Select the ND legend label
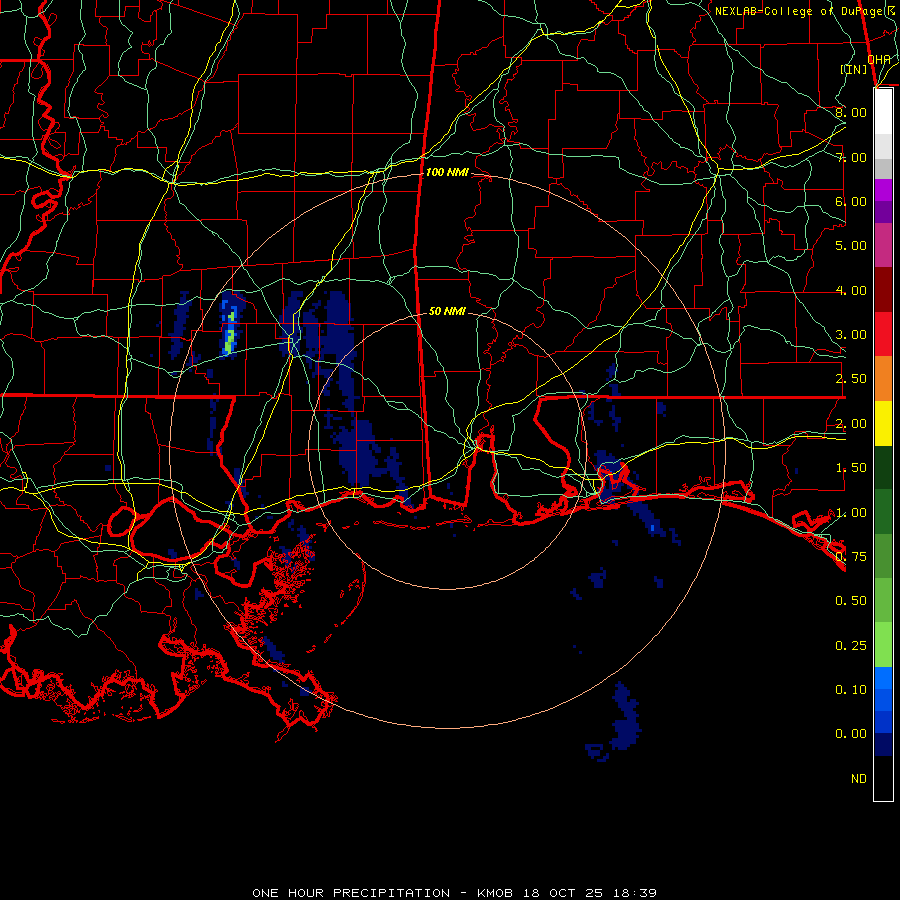Image resolution: width=900 pixels, height=900 pixels. pyautogui.click(x=859, y=779)
